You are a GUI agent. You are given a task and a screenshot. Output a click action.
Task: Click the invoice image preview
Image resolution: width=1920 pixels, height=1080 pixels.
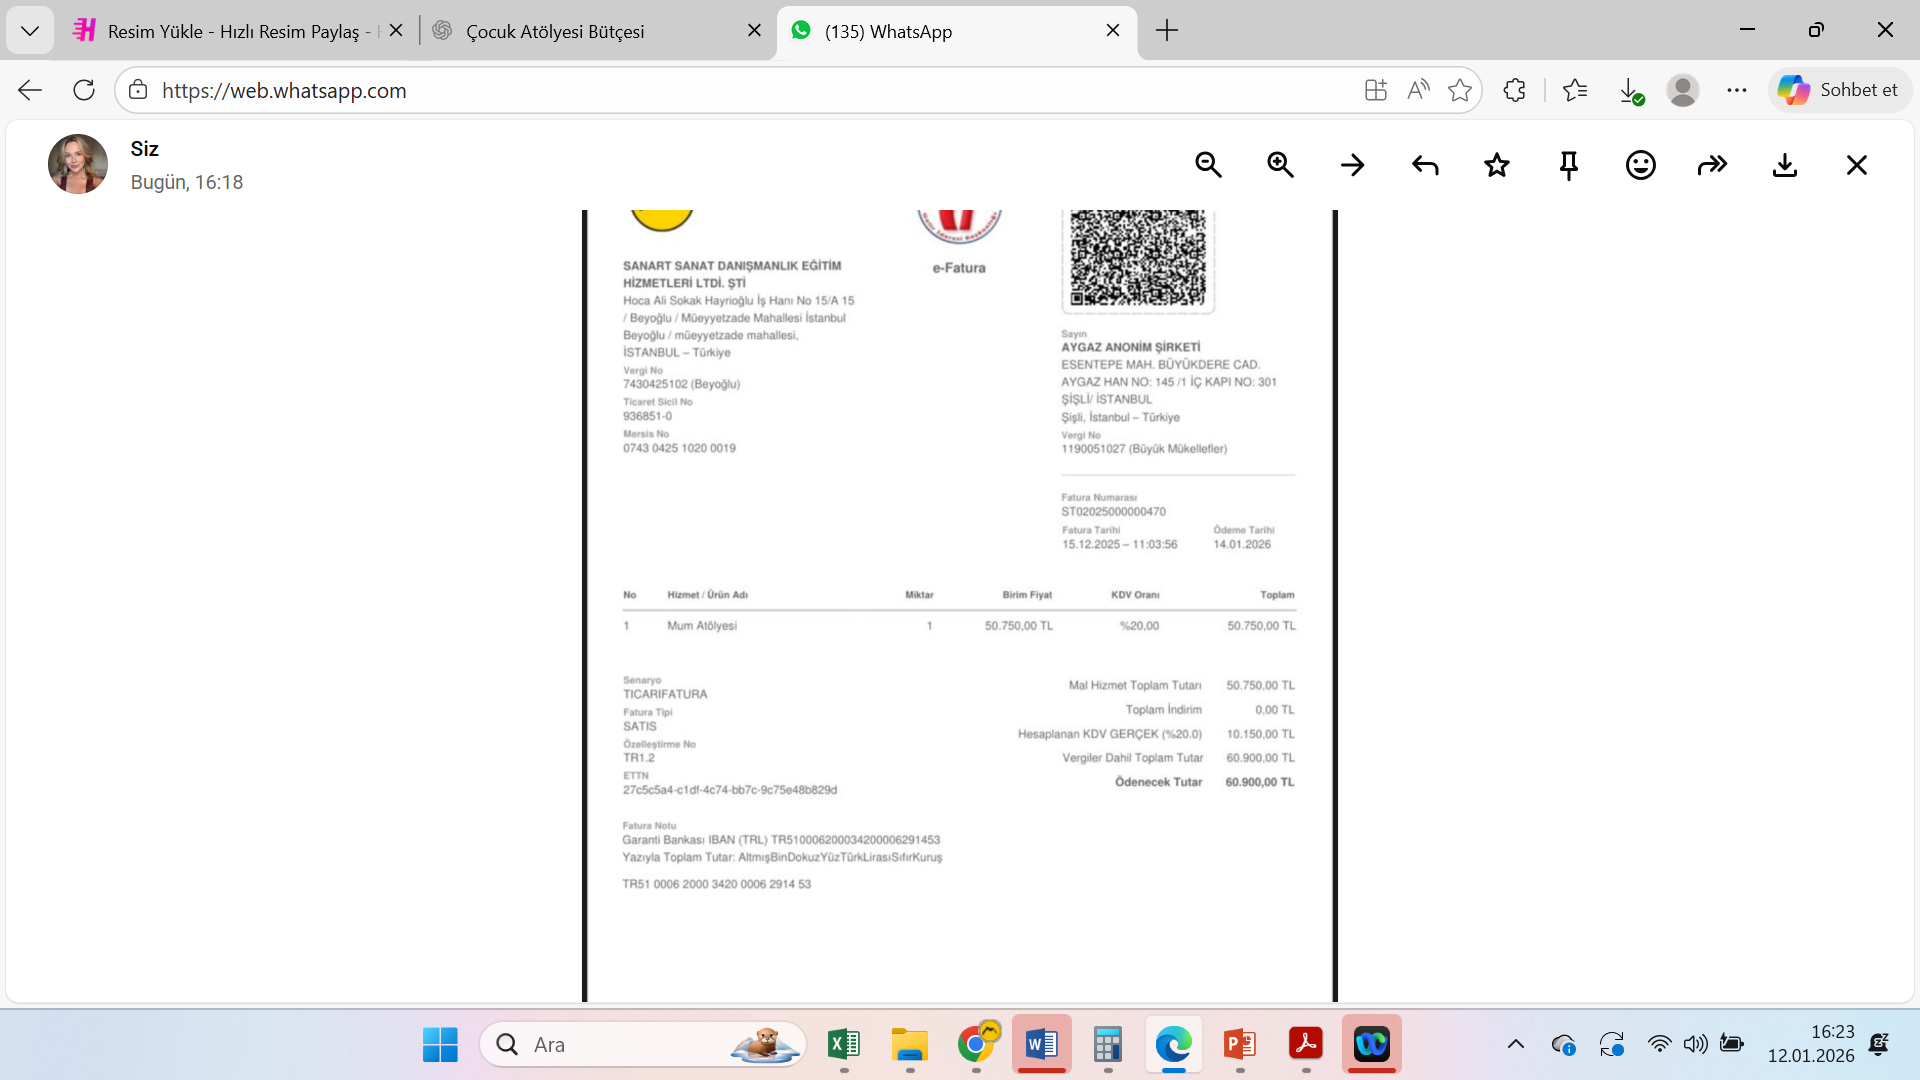tap(960, 606)
